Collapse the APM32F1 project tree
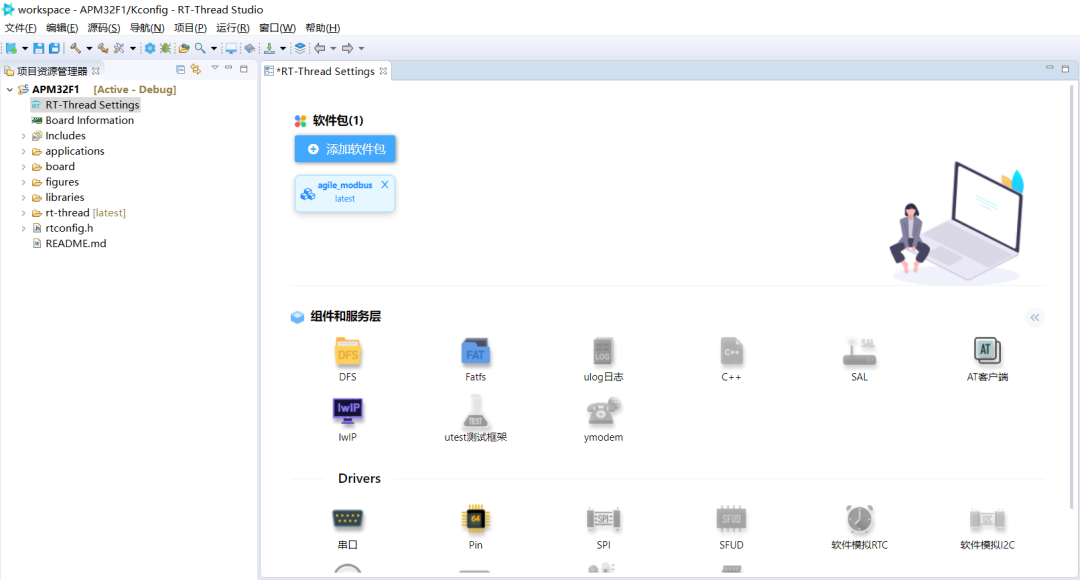Viewport: 1080px width, 580px height. click(10, 90)
